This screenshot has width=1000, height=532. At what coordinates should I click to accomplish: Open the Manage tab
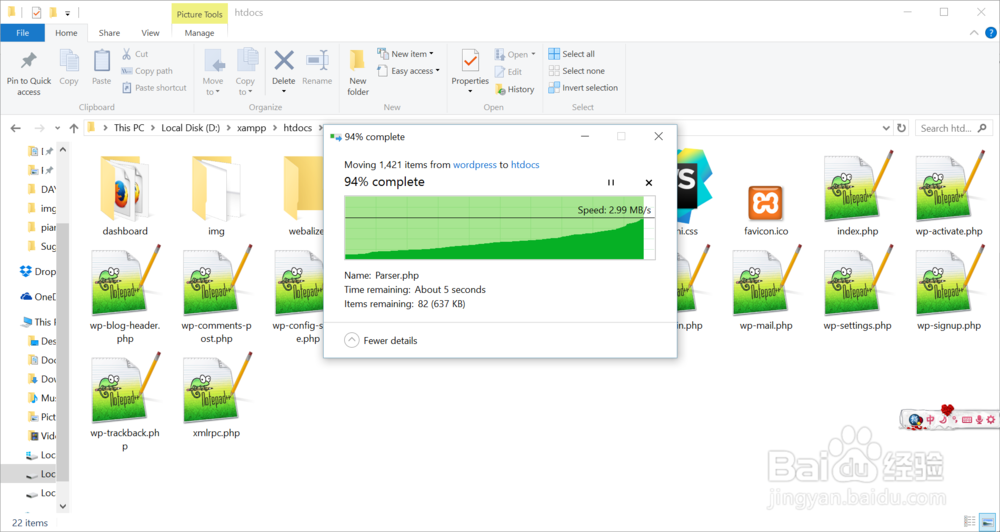[x=199, y=33]
